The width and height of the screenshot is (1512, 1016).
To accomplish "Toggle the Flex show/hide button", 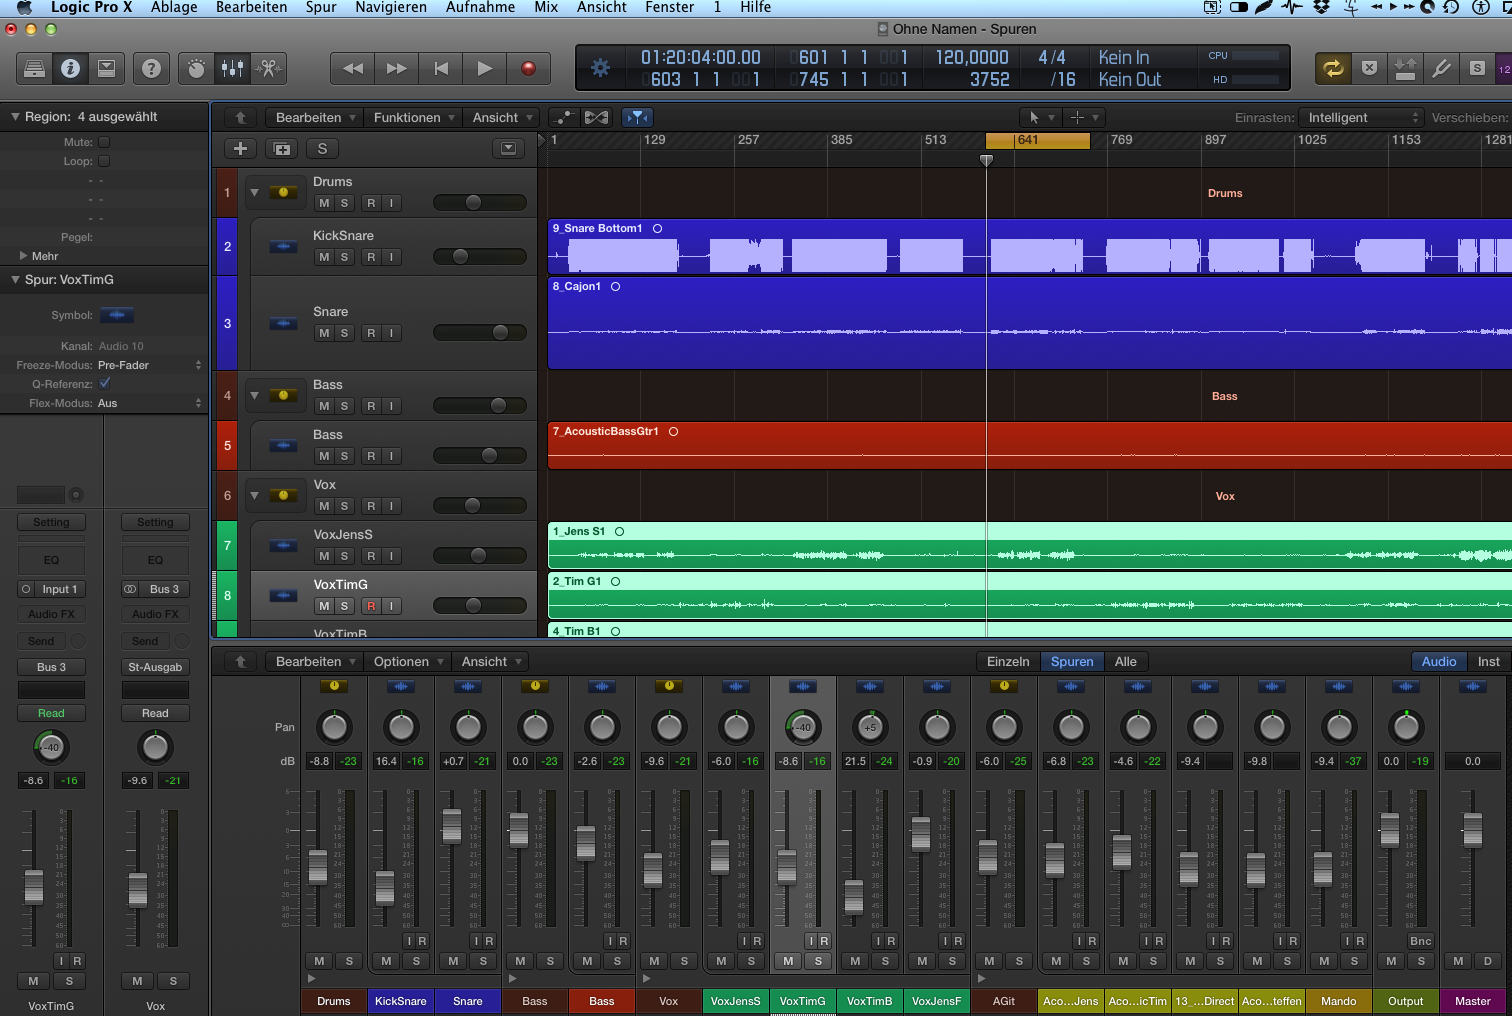I will (597, 117).
